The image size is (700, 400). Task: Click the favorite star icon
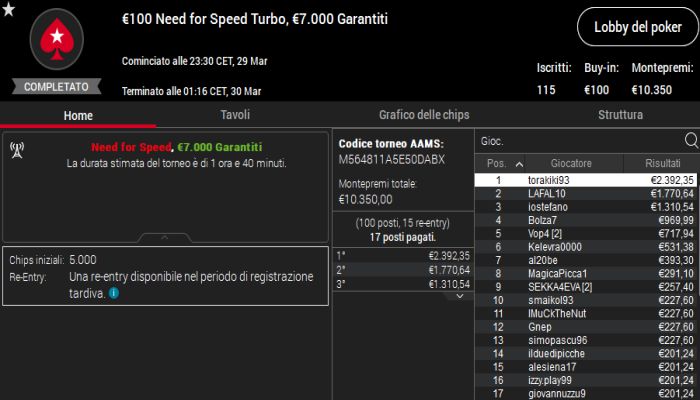point(9,10)
